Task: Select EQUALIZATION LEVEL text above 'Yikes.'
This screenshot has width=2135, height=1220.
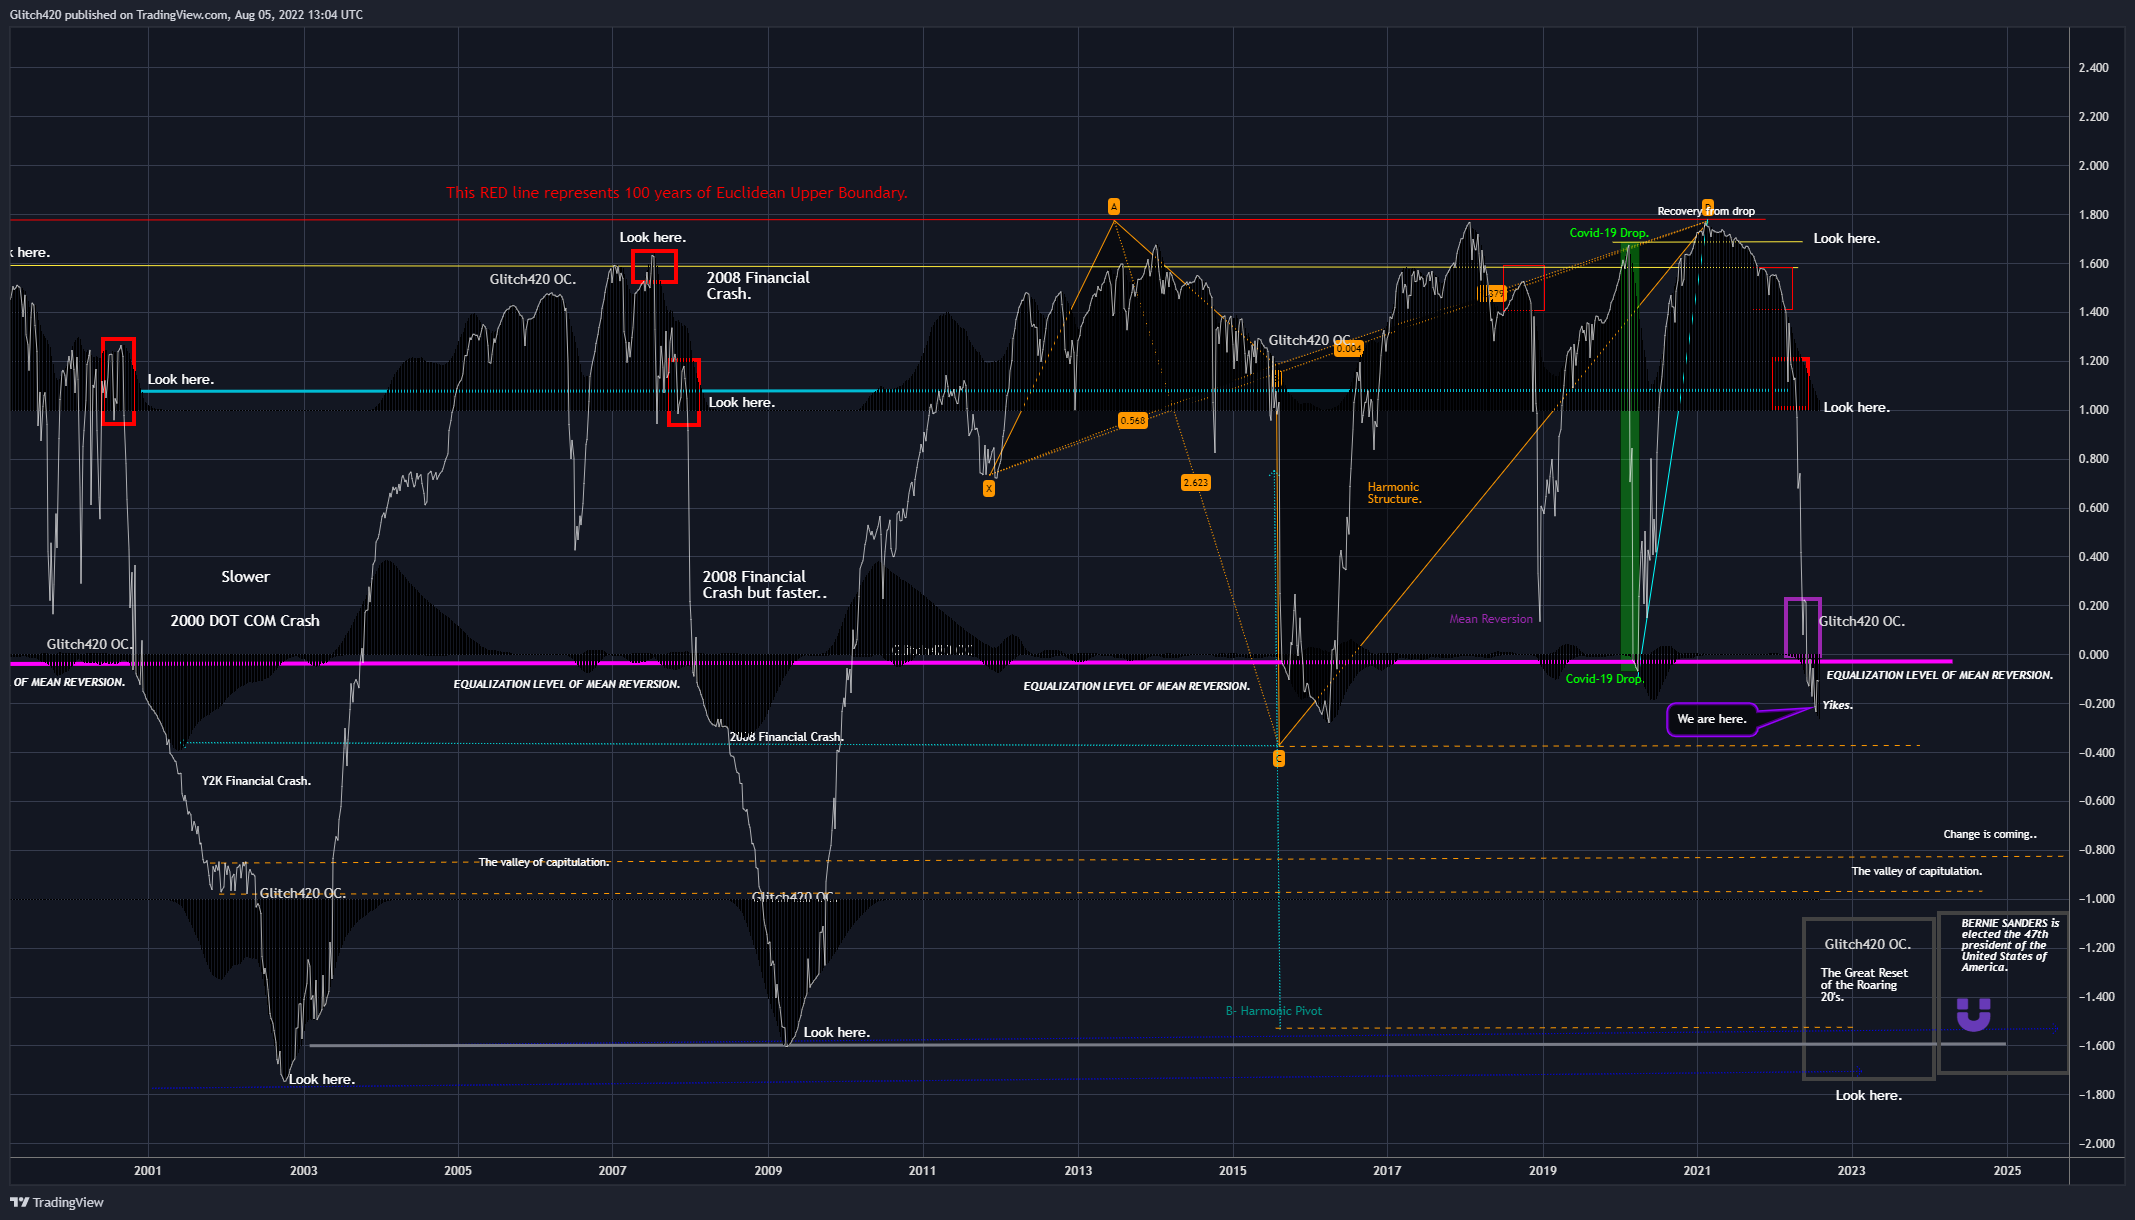Action: 1939,676
